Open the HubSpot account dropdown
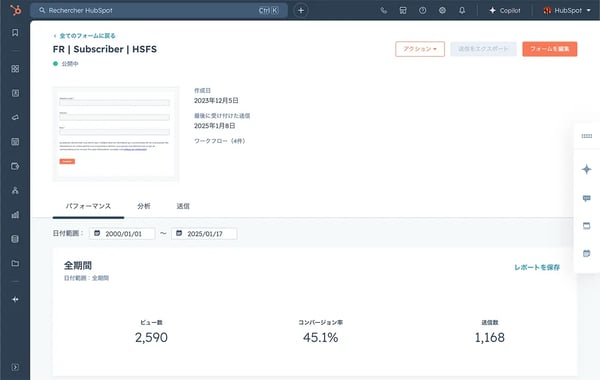This screenshot has width=600, height=380. coord(567,10)
